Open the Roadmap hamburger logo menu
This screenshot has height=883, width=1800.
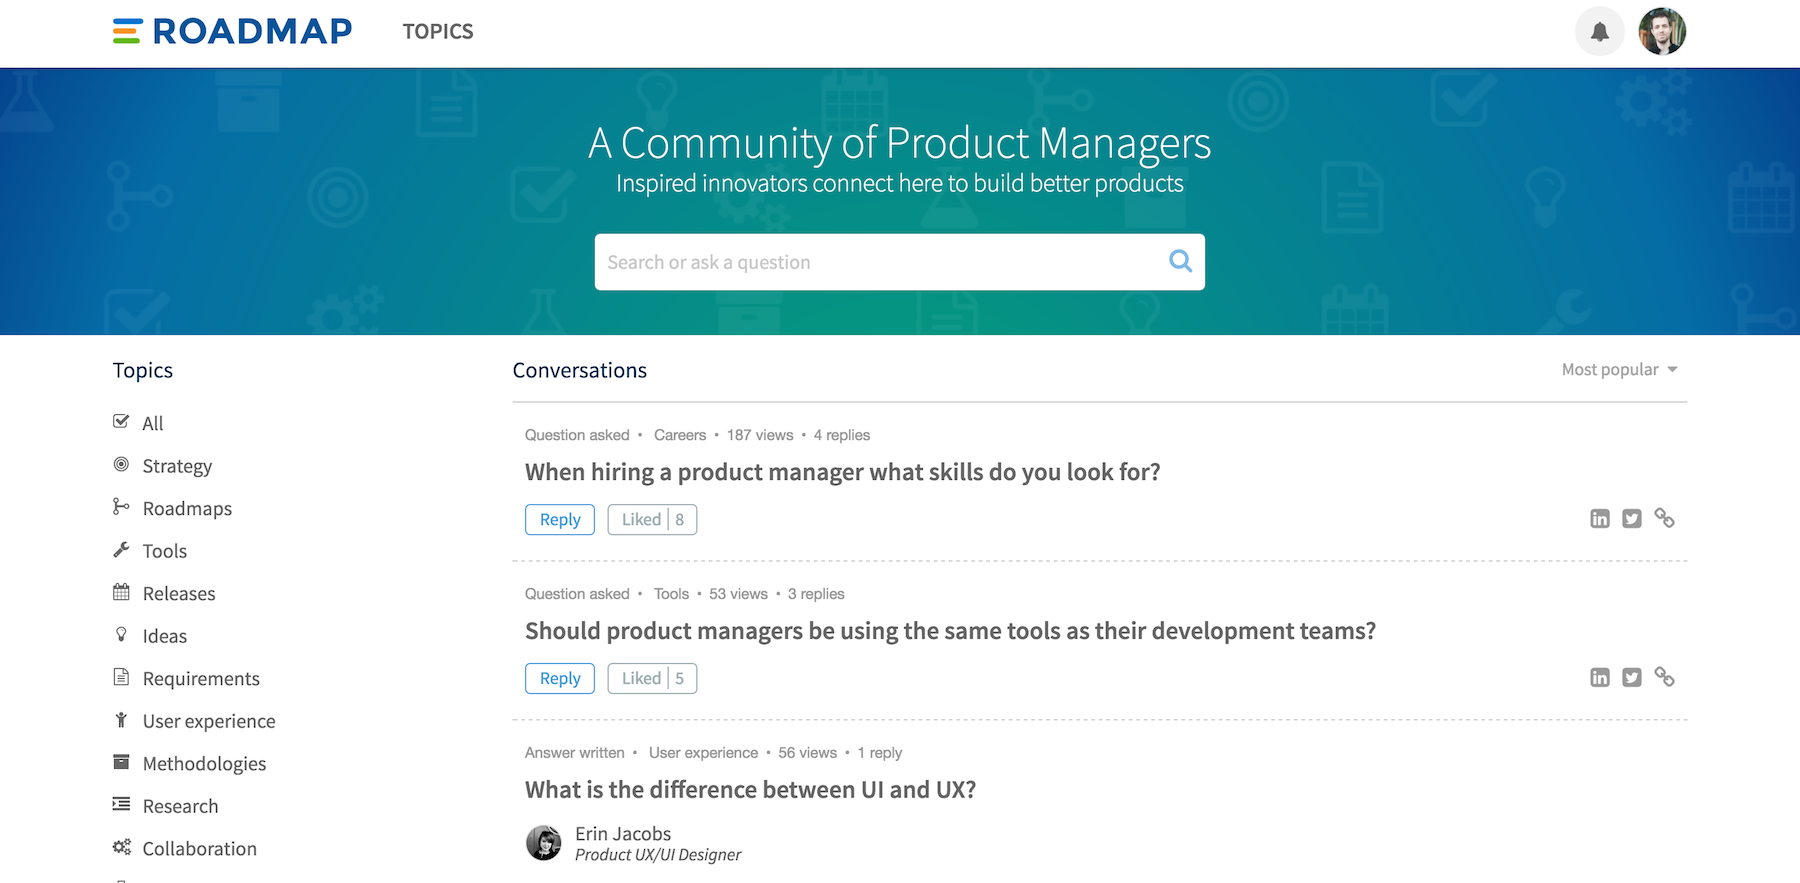click(127, 32)
